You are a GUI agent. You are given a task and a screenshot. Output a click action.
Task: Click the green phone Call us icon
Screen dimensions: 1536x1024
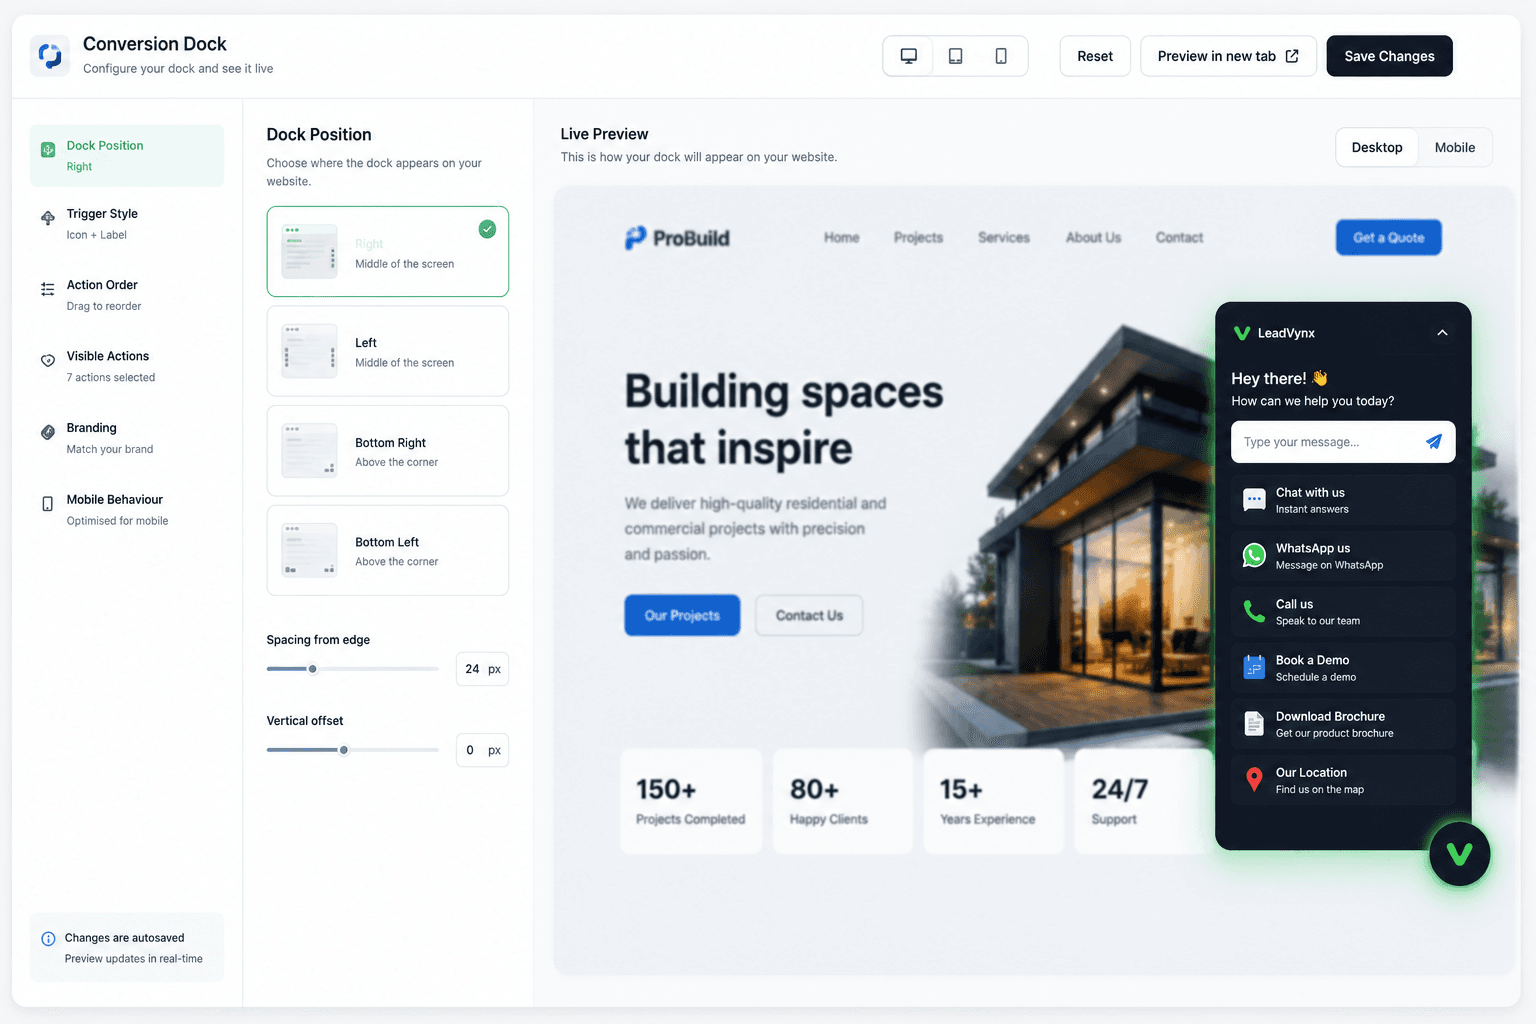(x=1254, y=611)
